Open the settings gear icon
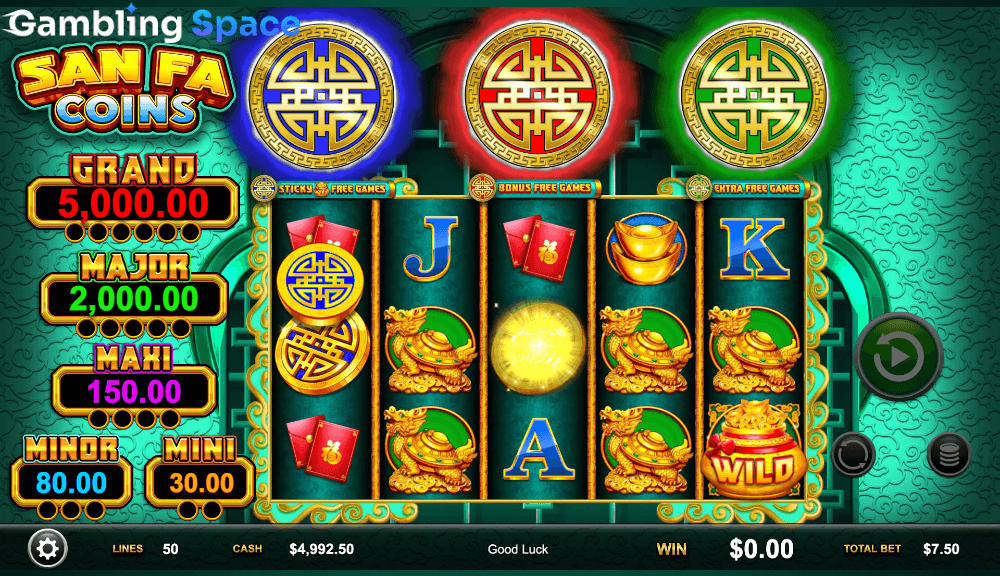The image size is (1000, 576). pos(48,549)
